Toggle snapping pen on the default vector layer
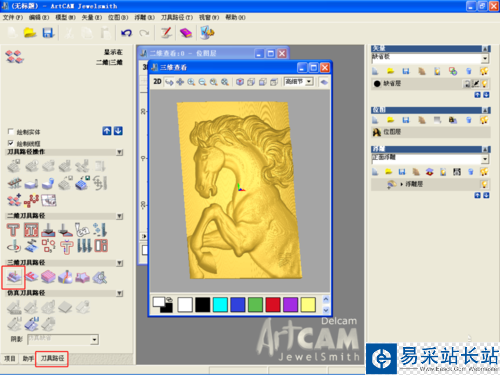This screenshot has width=500, height=375. tap(476, 83)
